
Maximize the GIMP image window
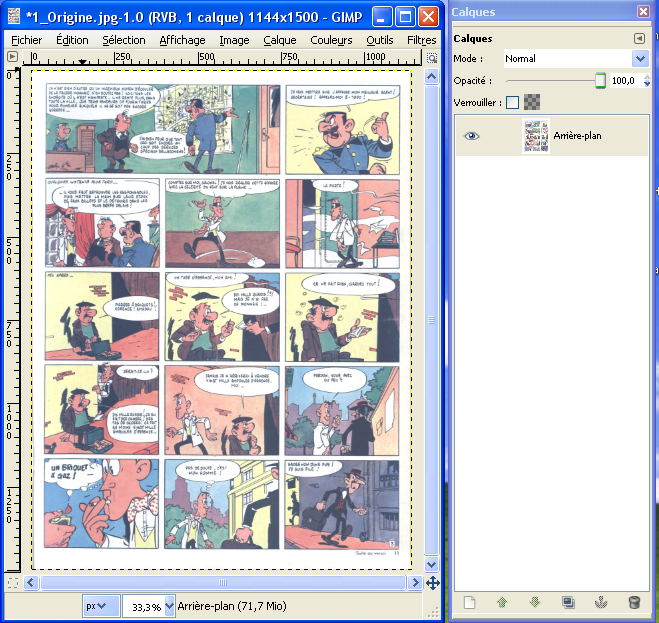405,17
